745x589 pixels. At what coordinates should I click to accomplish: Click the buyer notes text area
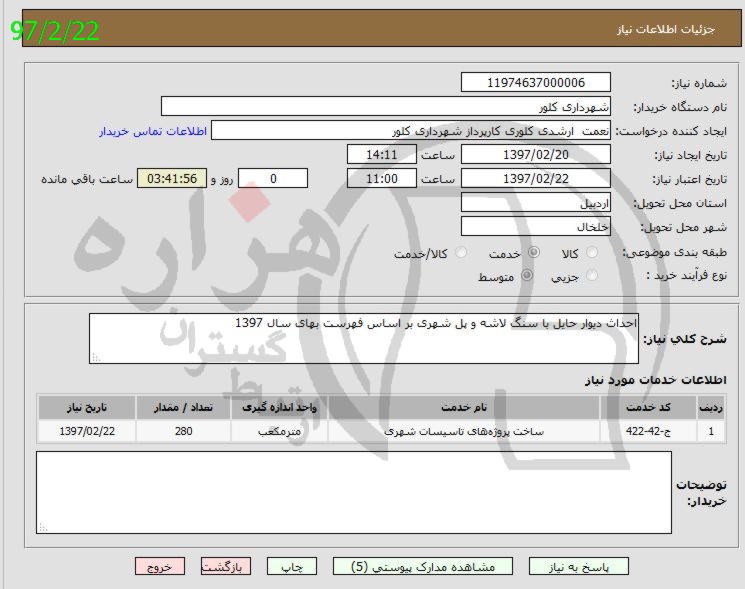point(354,493)
